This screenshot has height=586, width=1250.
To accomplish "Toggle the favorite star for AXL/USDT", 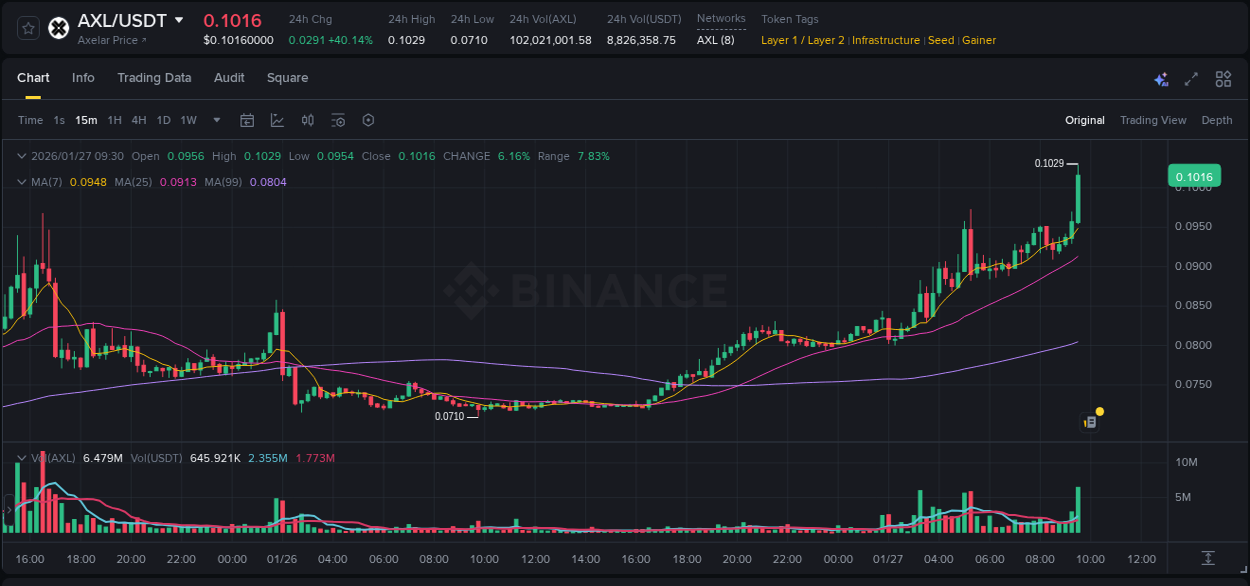I will tap(27, 27).
